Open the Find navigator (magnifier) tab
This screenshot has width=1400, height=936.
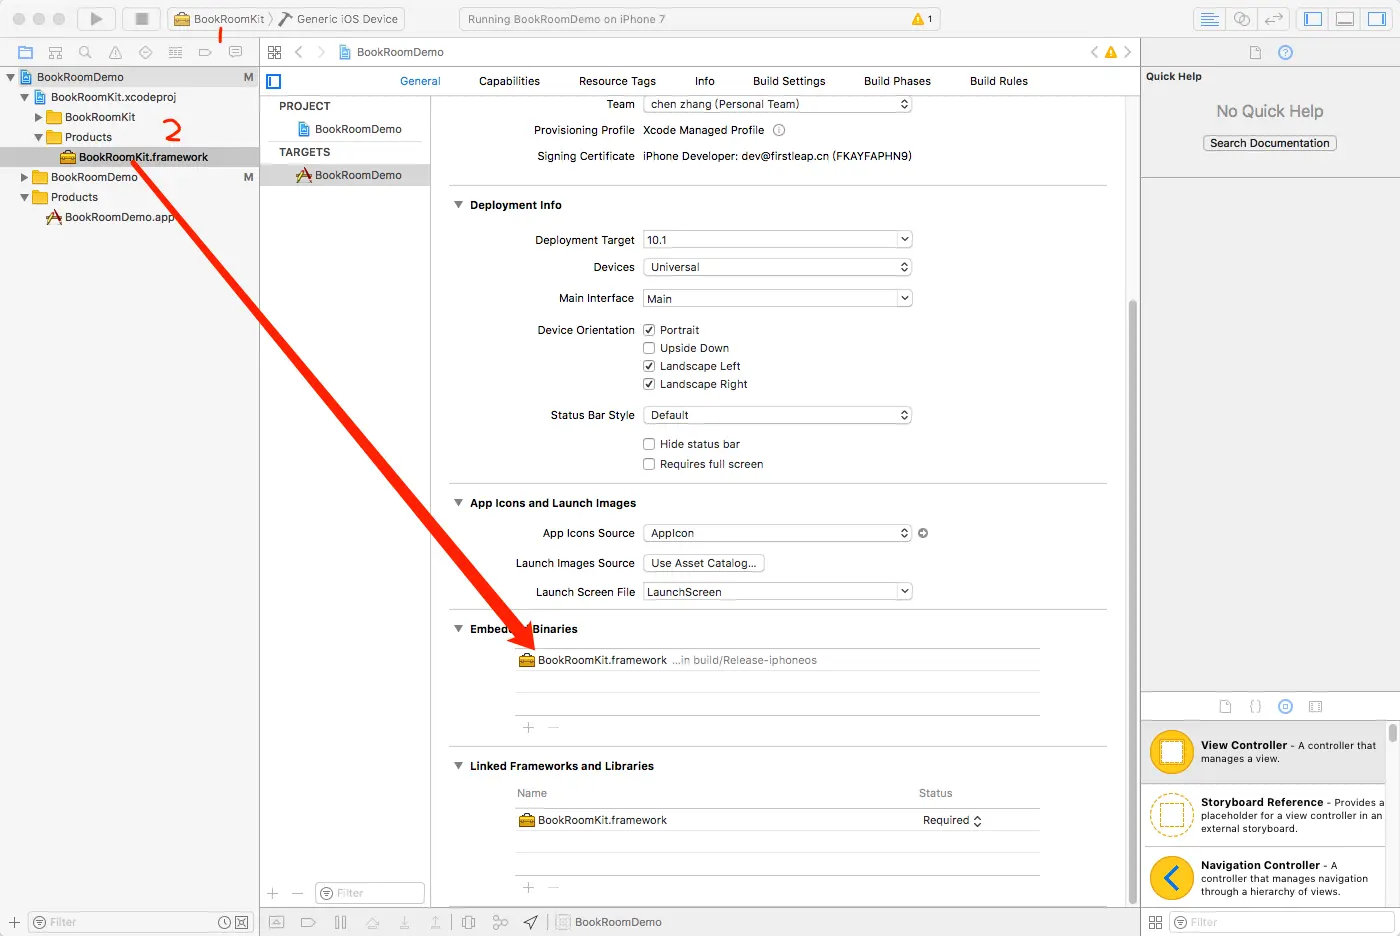point(86,52)
